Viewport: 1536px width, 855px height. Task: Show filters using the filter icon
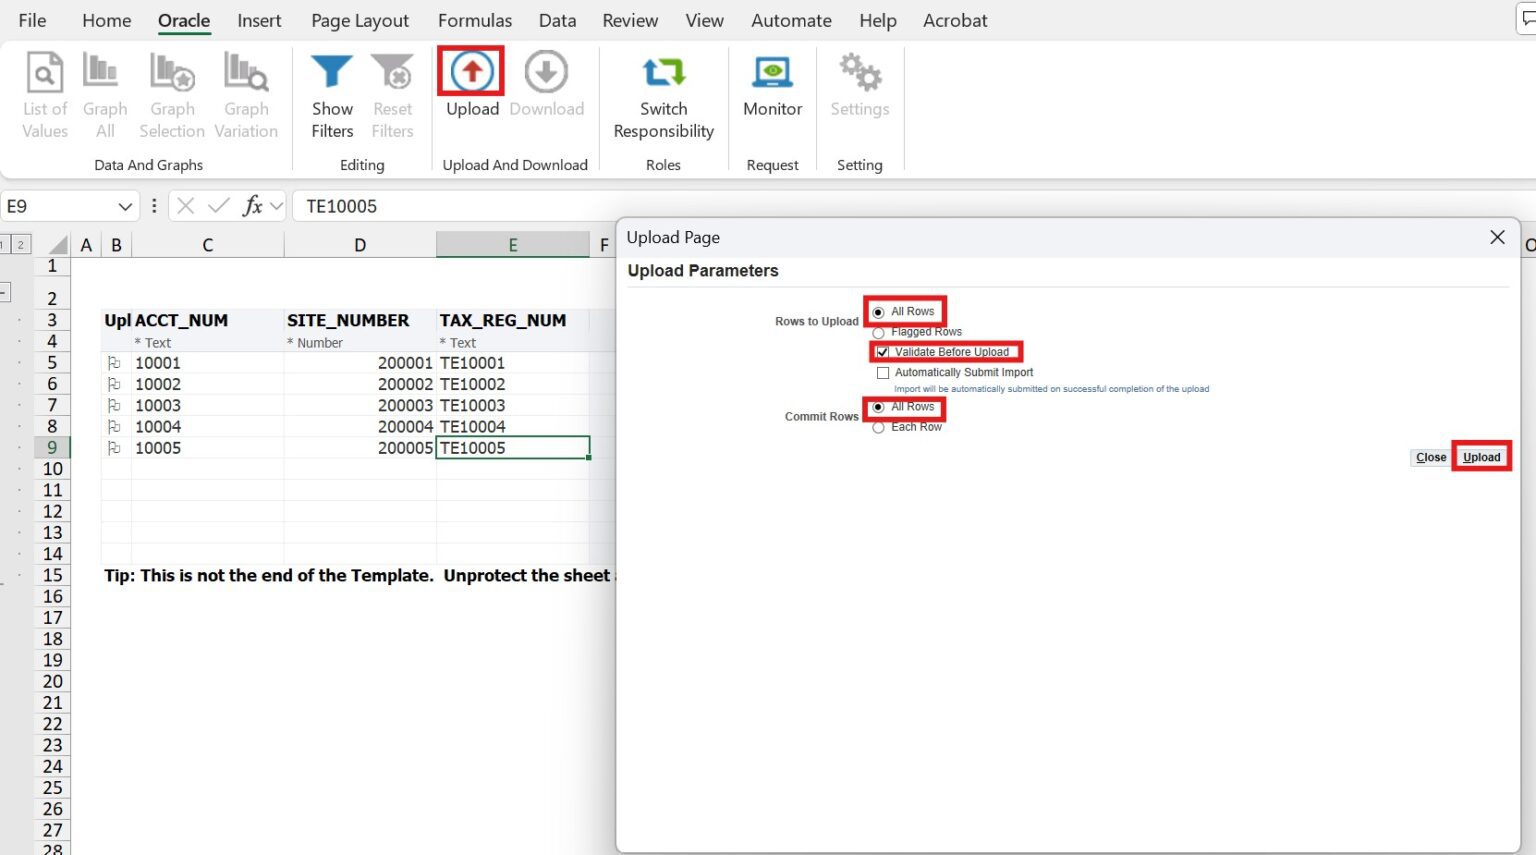pyautogui.click(x=331, y=92)
